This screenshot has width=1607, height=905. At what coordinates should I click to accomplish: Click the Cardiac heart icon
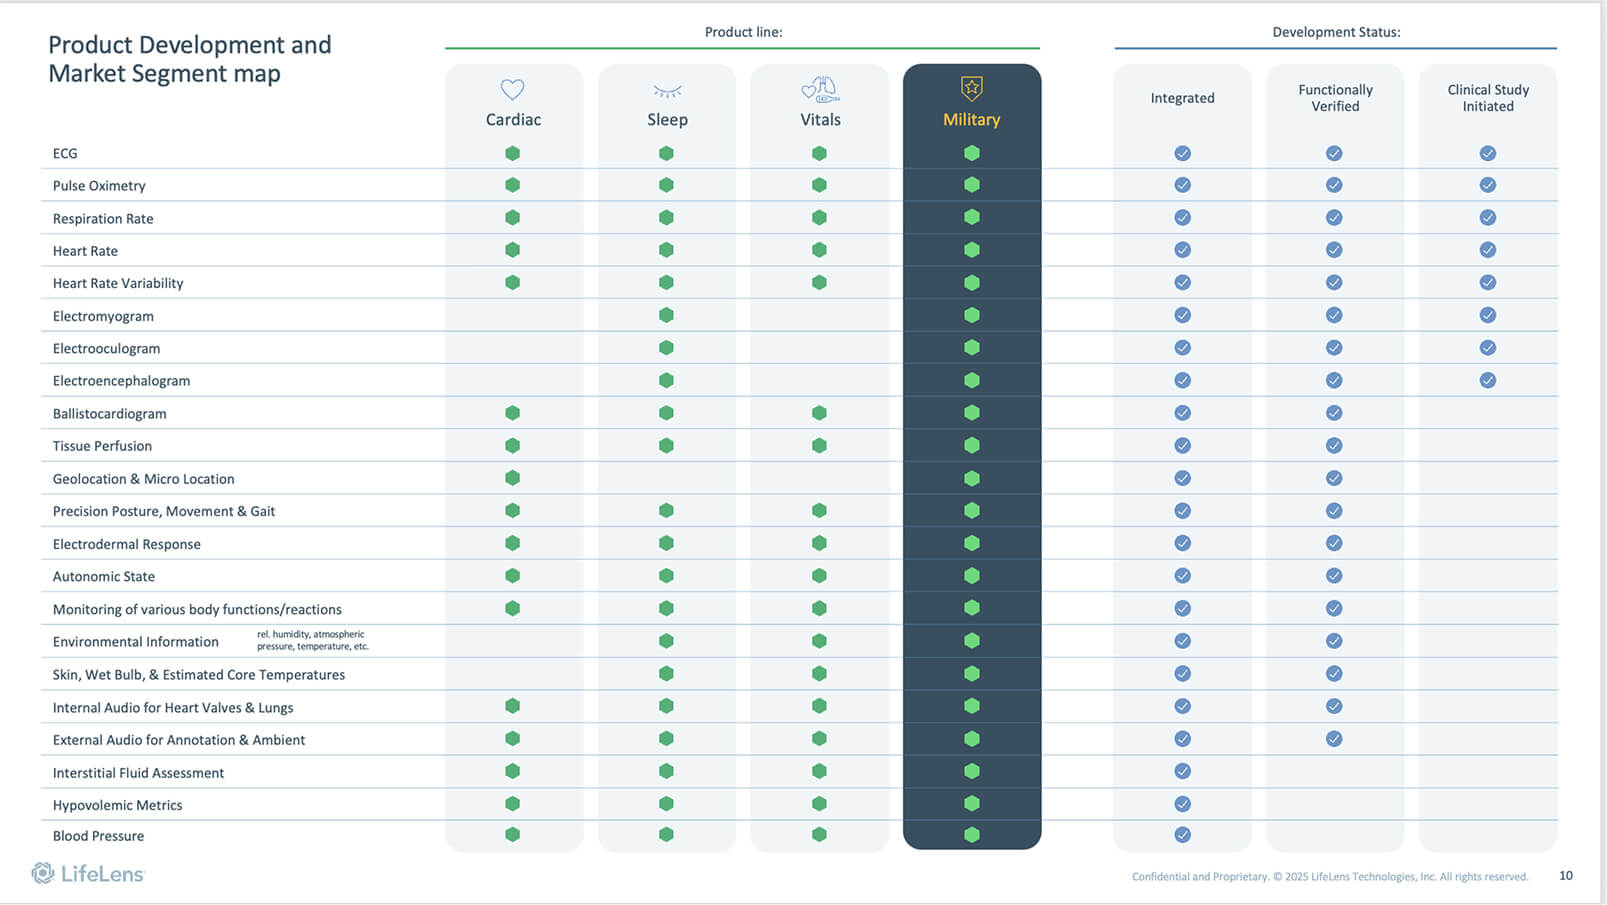point(512,90)
